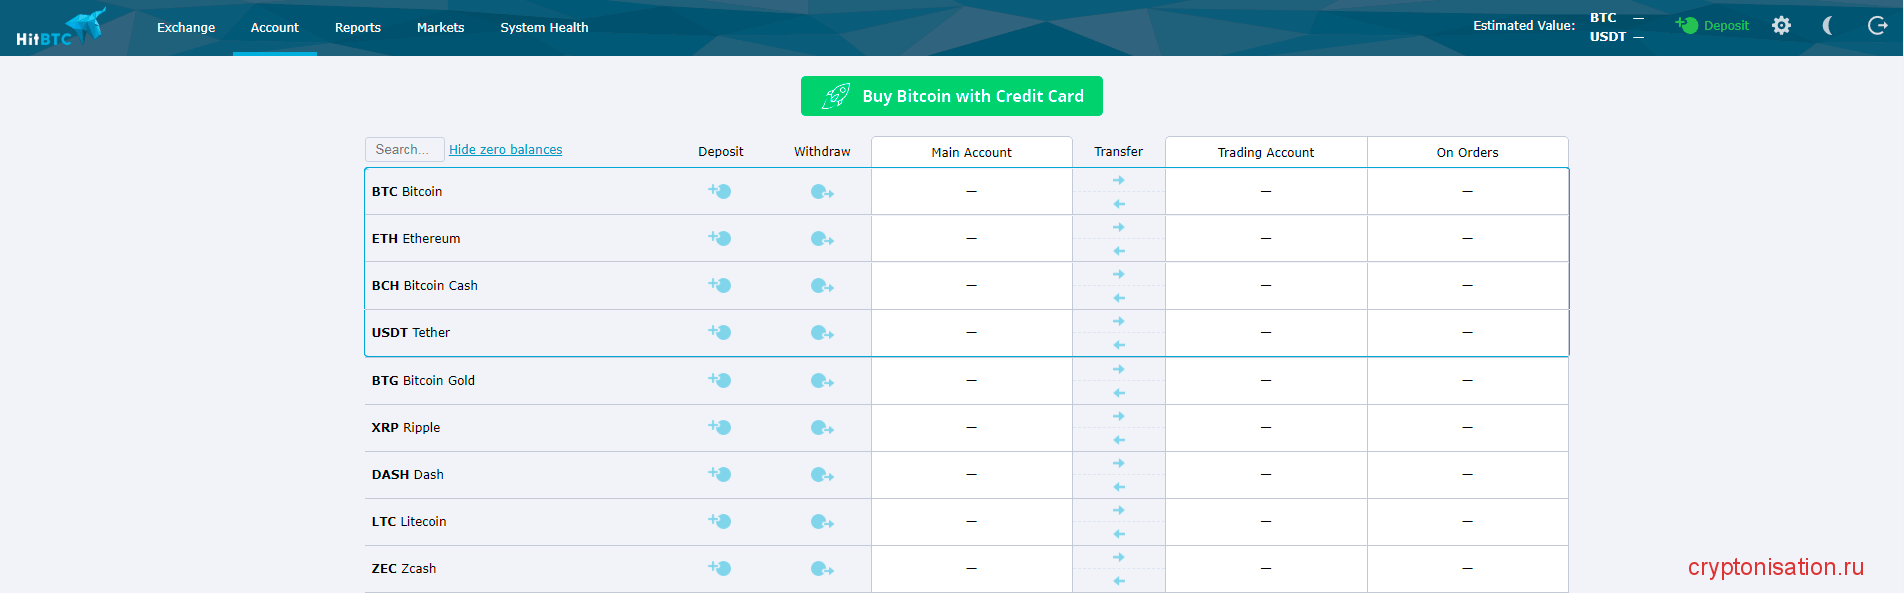Click the HitBTC logo
The image size is (1904, 593).
[60, 28]
